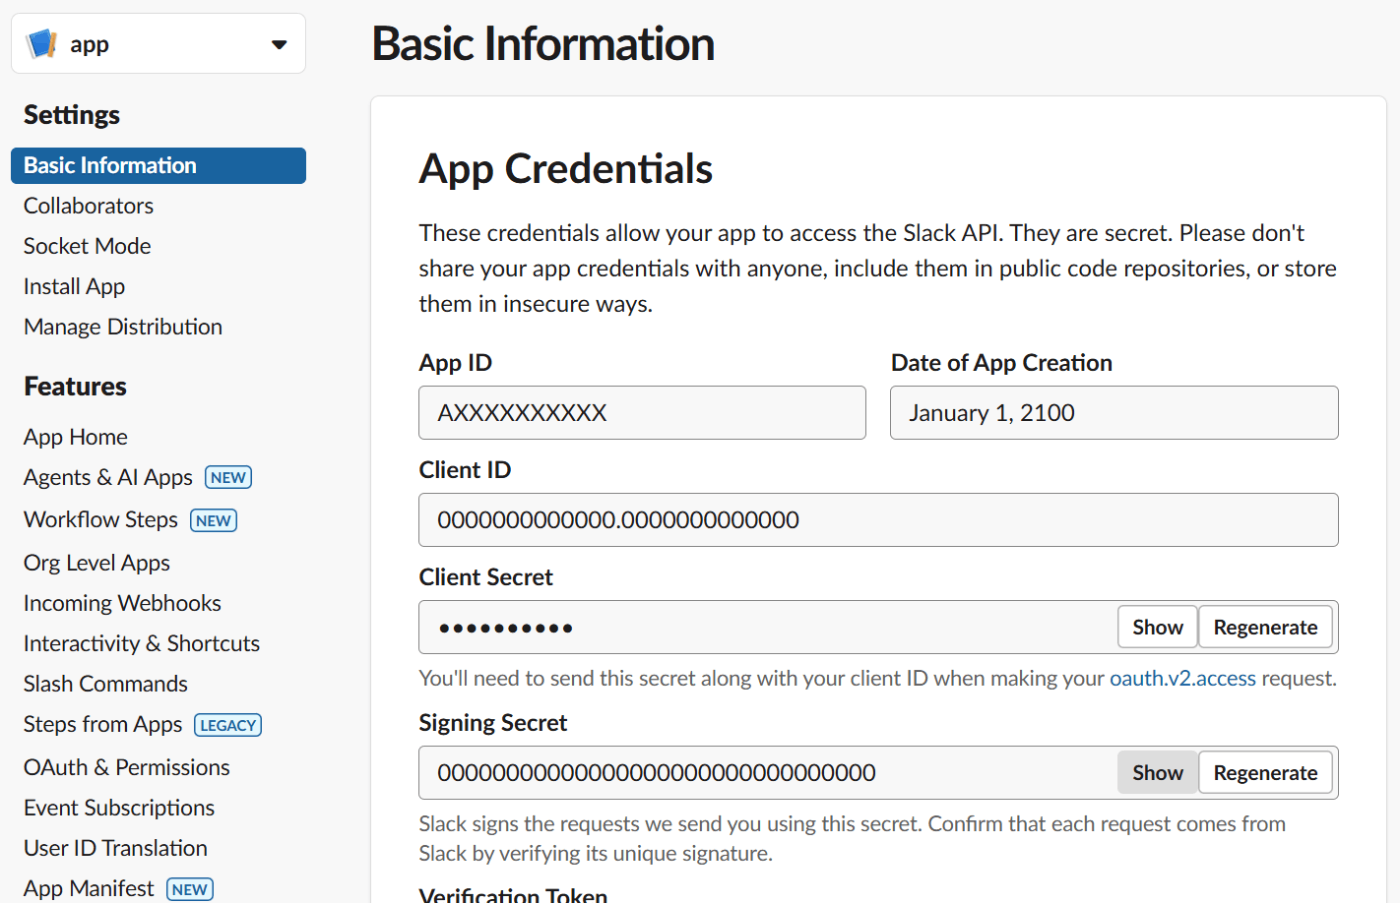Viewport: 1400px width, 903px height.
Task: Go to Socket Mode settings
Action: point(87,246)
